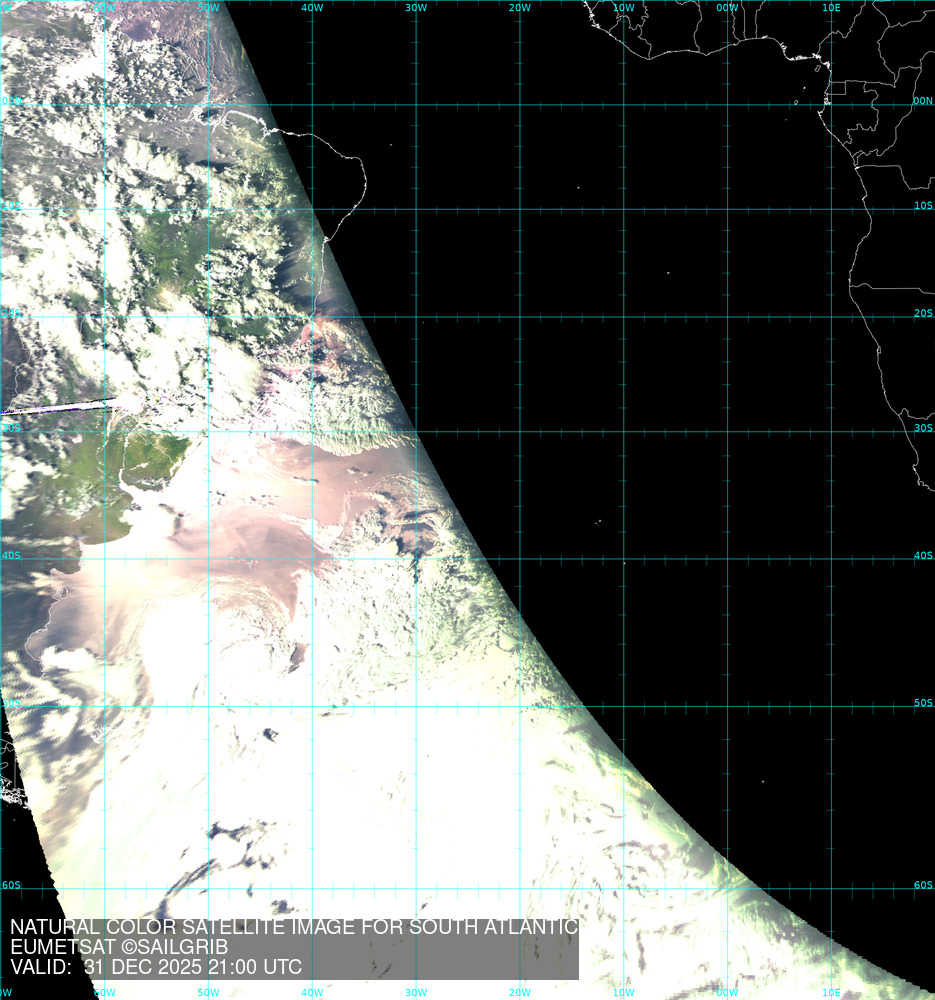
Task: Click the 10E longitude label along top edge
Action: pyautogui.click(x=831, y=7)
